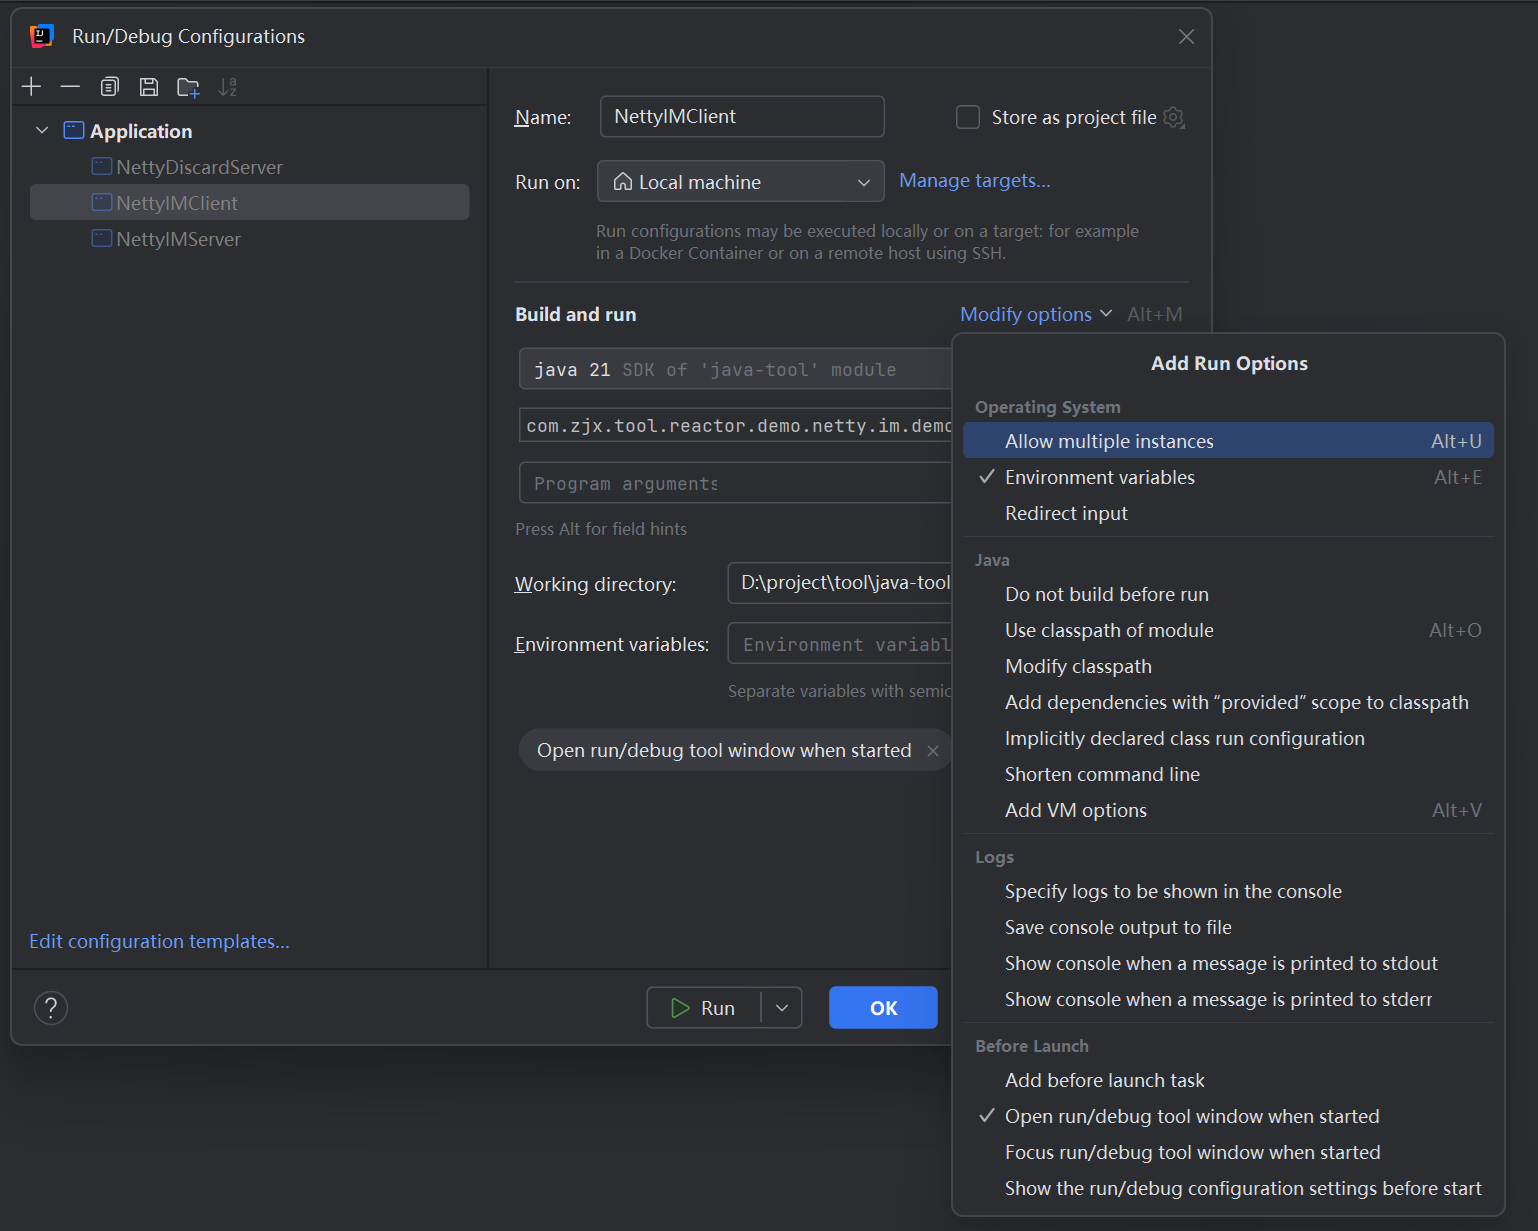Screen dimensions: 1538x1231
Task: Open the project file settings gear icon
Action: click(x=1174, y=118)
